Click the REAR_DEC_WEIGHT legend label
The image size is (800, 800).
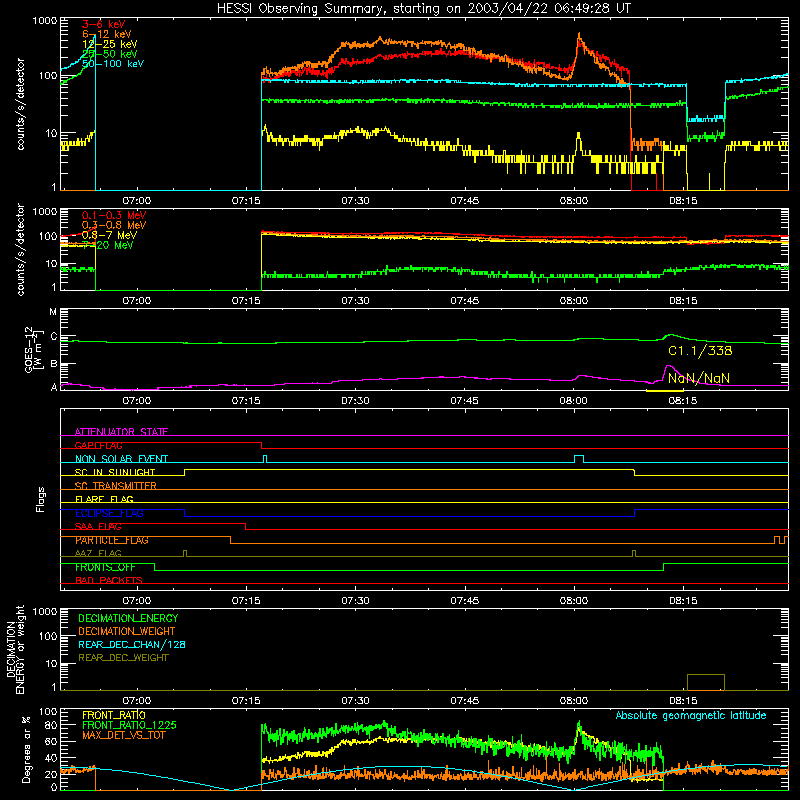click(x=123, y=658)
